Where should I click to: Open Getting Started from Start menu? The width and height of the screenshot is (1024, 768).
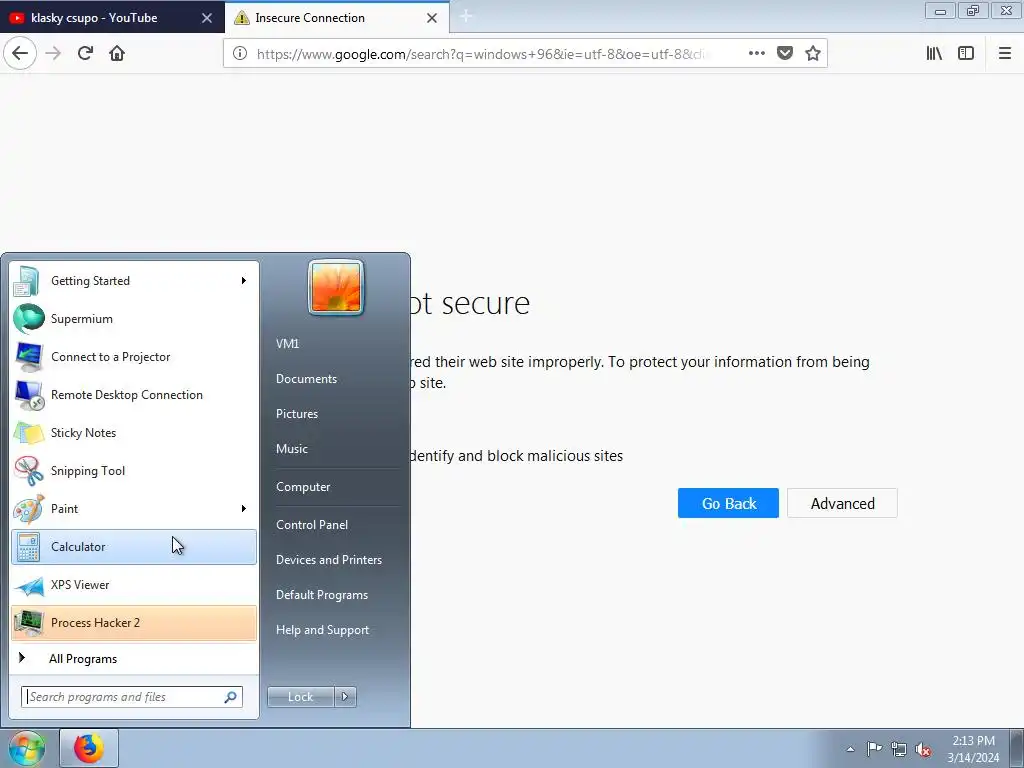pyautogui.click(x=134, y=281)
